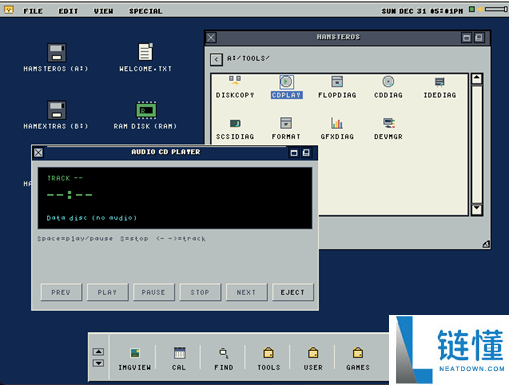Close the HamsterOS file window
This screenshot has width=509, height=385.
point(211,37)
